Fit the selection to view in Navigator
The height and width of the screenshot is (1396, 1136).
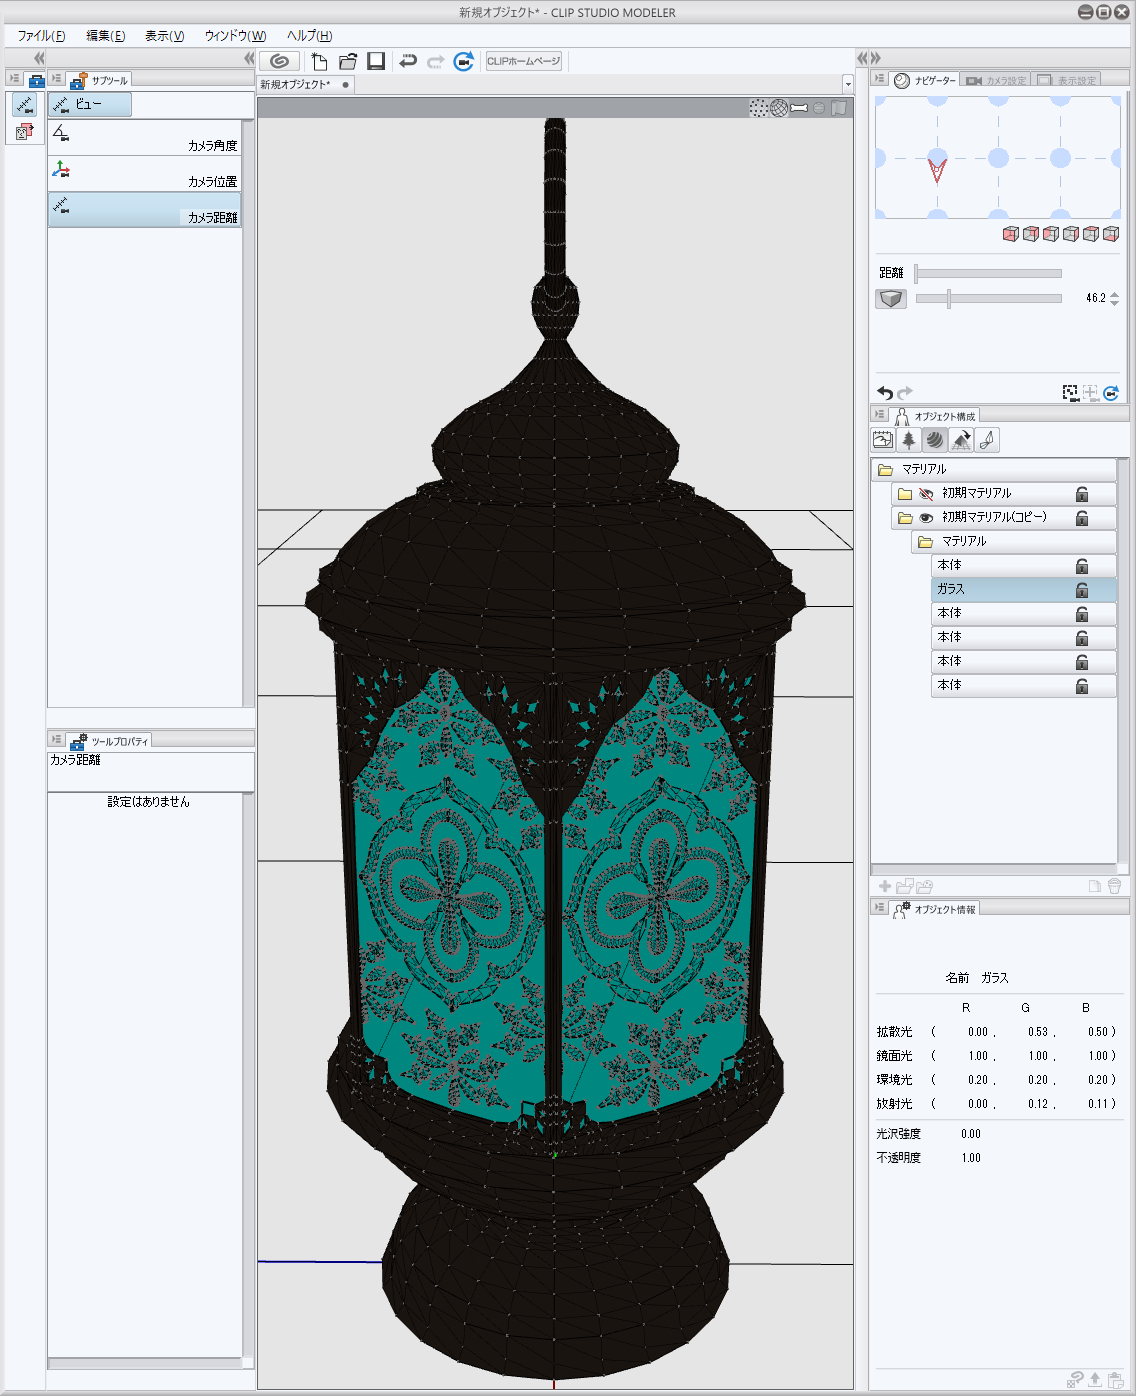pyautogui.click(x=1071, y=393)
